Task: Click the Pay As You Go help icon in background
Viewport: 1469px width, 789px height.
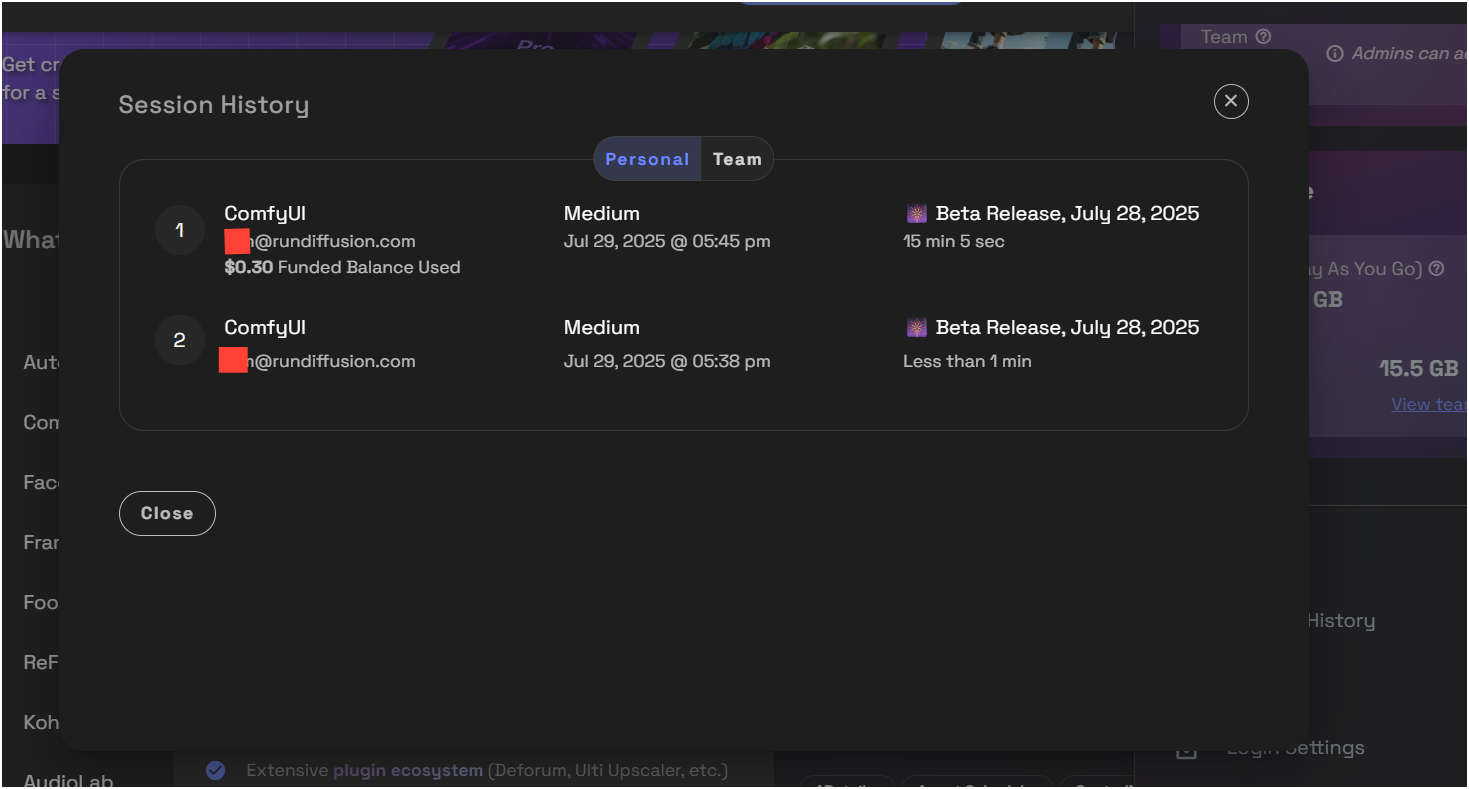Action: click(x=1437, y=269)
